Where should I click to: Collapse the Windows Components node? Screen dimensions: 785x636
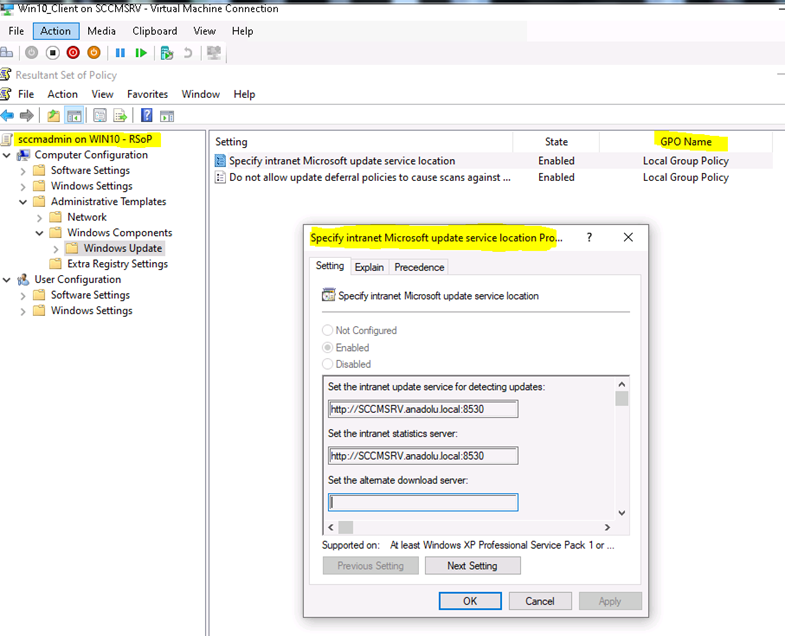pyautogui.click(x=40, y=233)
